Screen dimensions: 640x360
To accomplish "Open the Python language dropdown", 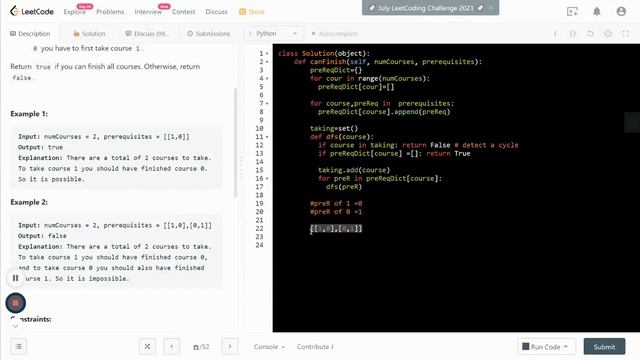I will tap(273, 33).
